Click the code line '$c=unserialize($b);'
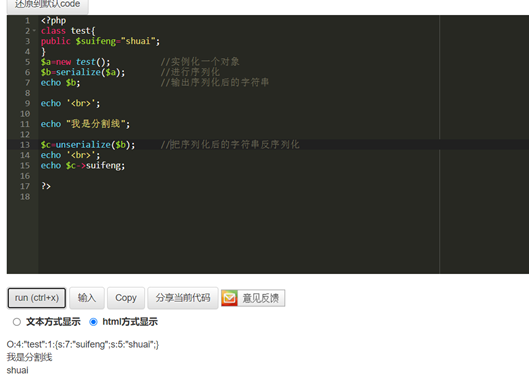Screen dimensions: 529x376 point(88,145)
